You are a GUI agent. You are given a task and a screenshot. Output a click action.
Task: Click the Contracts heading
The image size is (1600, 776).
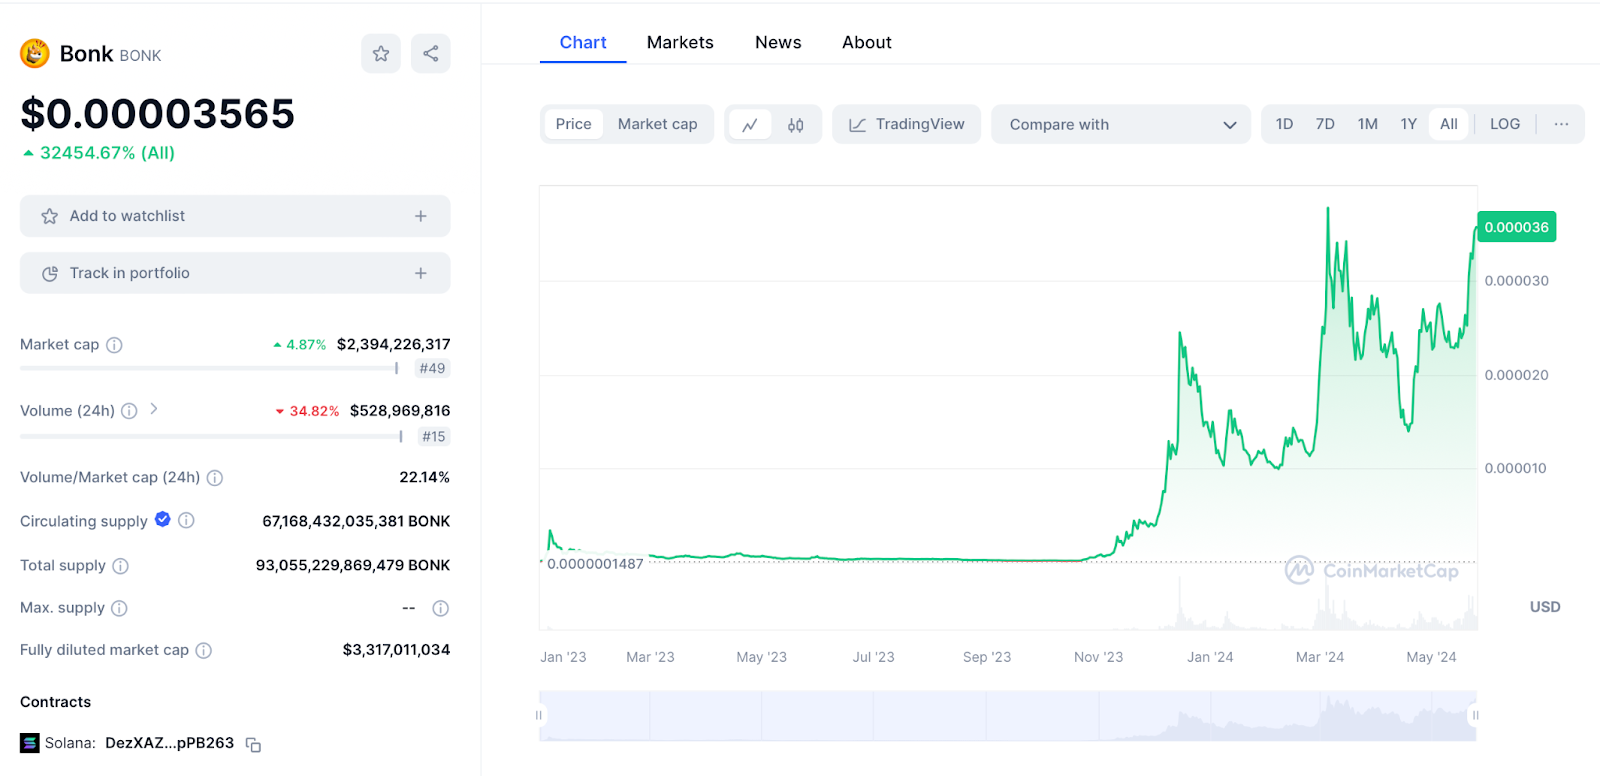click(x=56, y=702)
